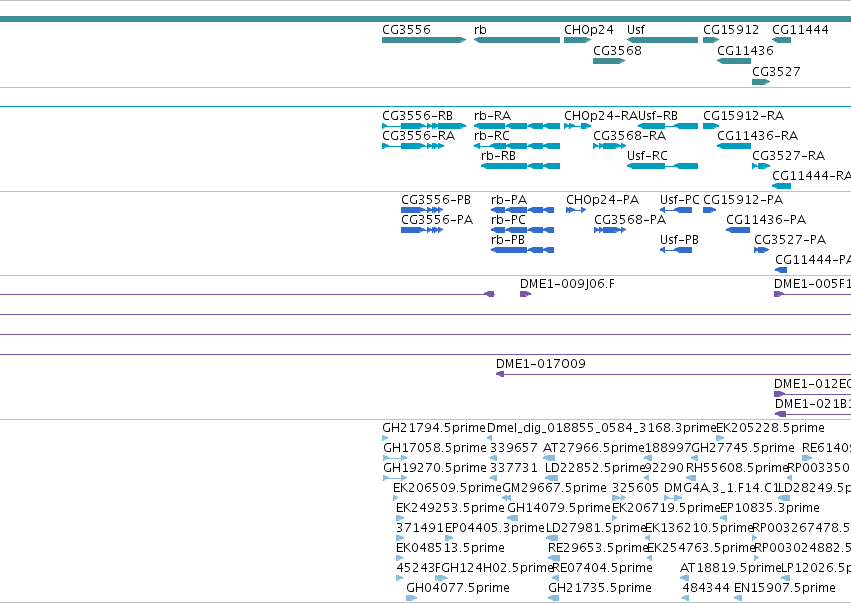Click the CHOp24 gene glyph
Screen dimensions: 851x603
(x=577, y=40)
